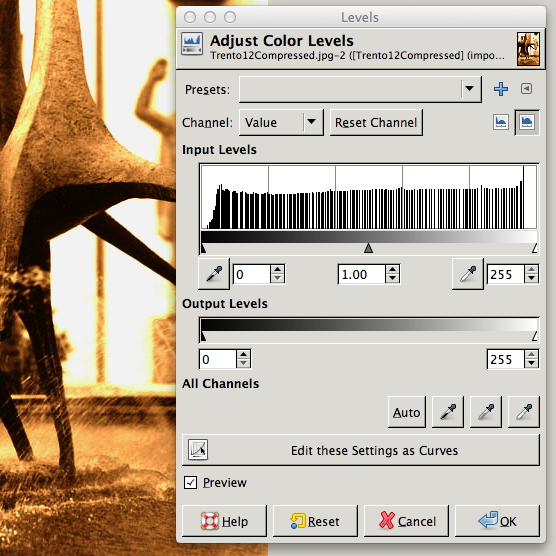Increase the gamma 1.00 value stepper
This screenshot has height=556, width=556.
[392, 269]
